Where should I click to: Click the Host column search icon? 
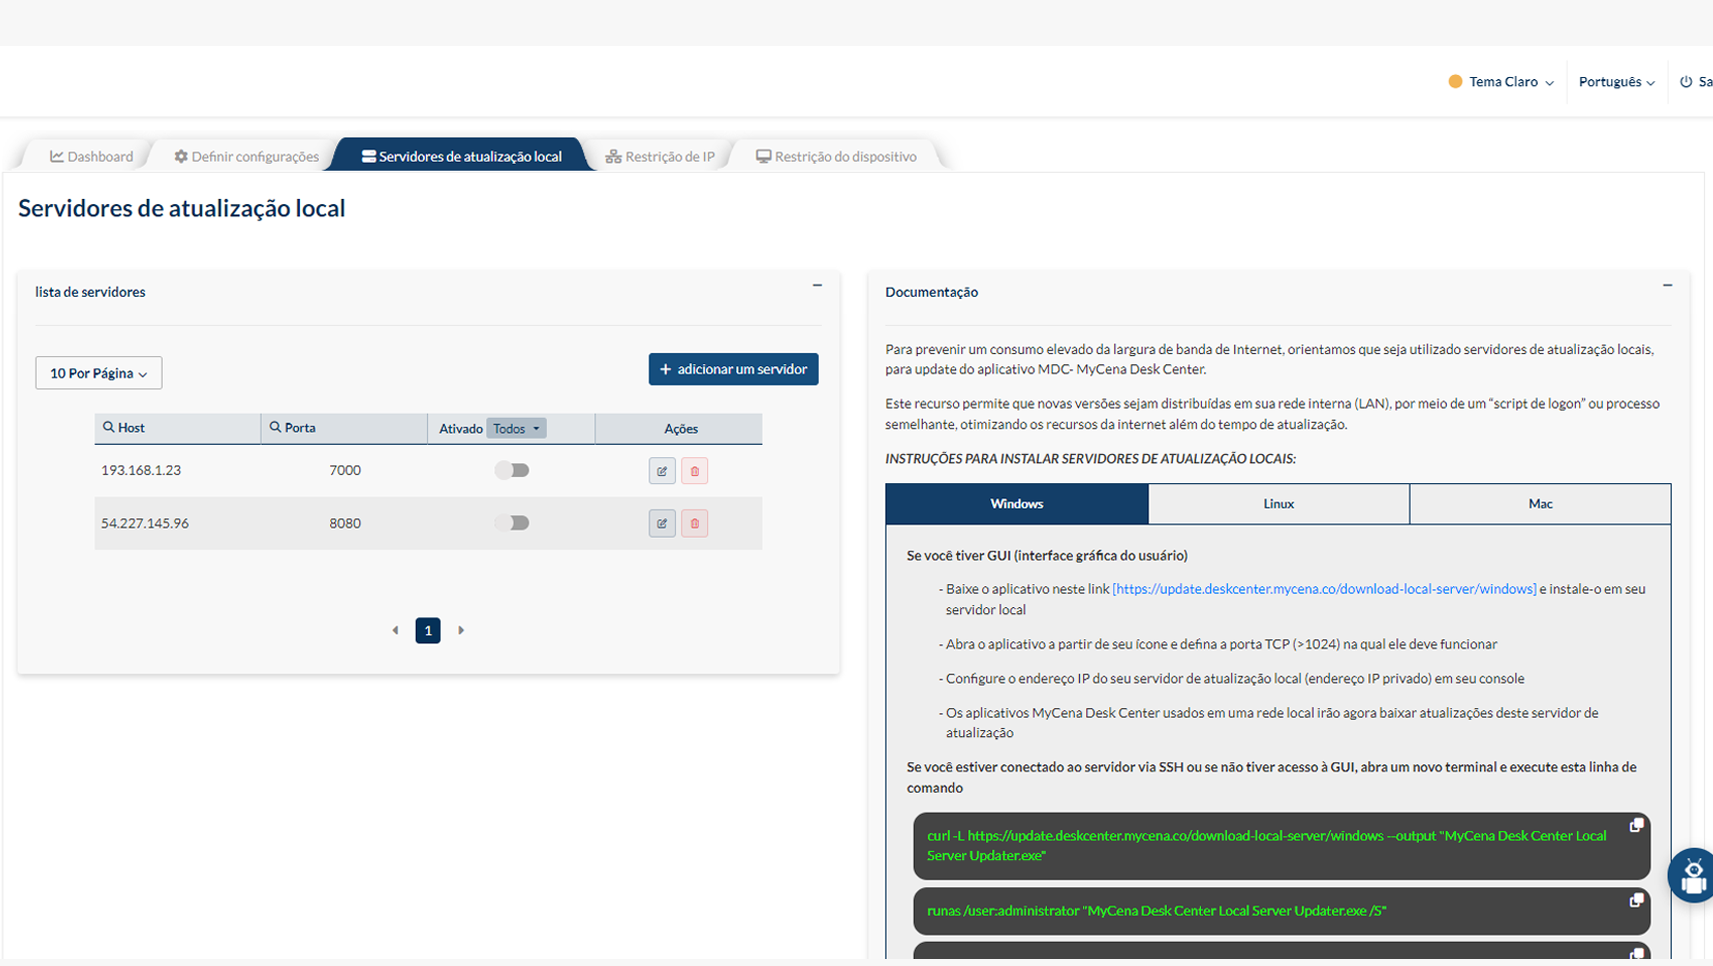[109, 427]
